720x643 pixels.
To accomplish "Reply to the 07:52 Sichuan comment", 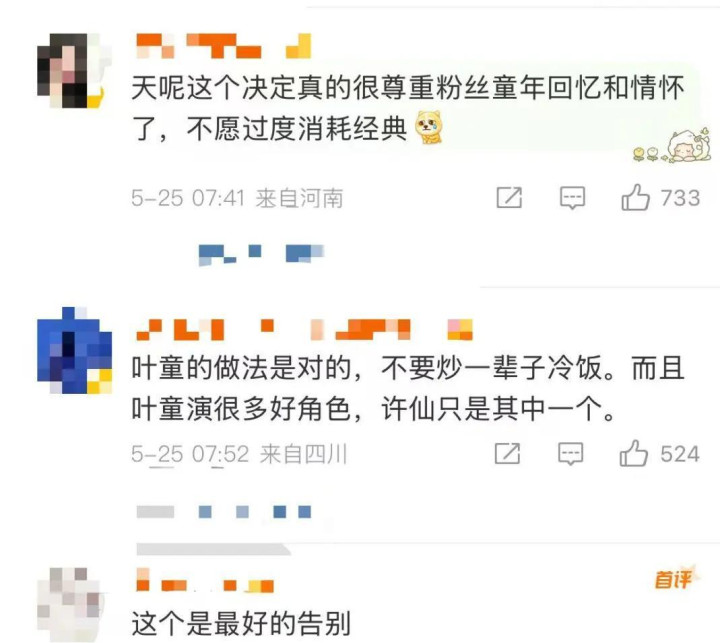I will (x=570, y=454).
